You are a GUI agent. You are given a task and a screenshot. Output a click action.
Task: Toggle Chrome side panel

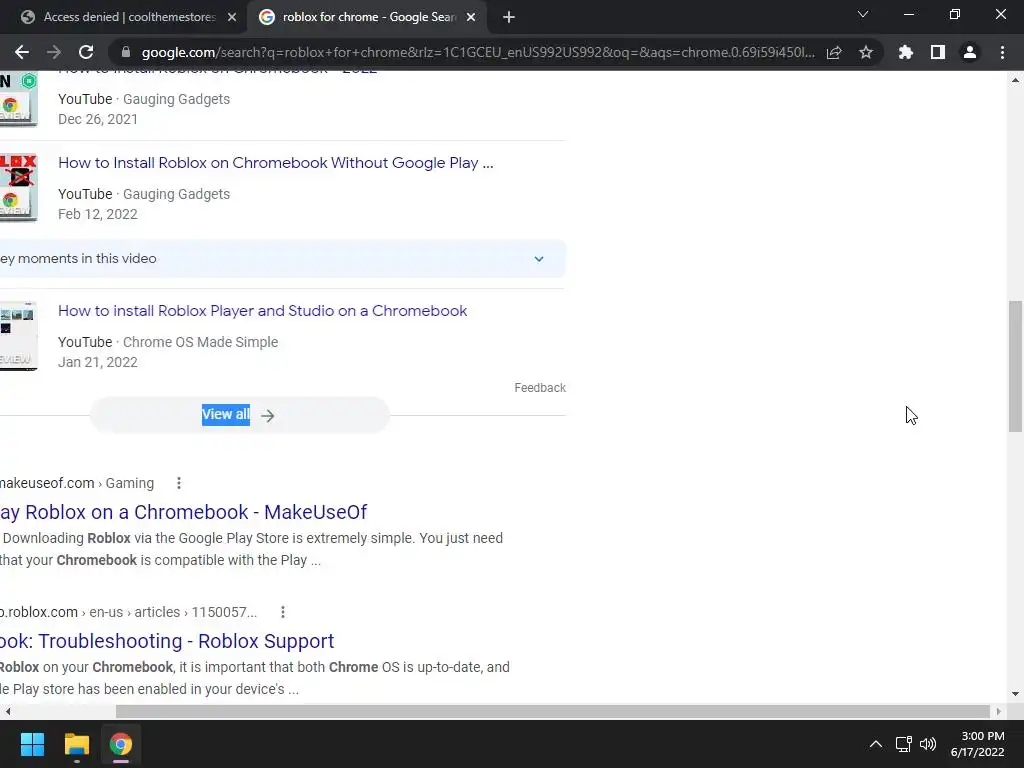[x=938, y=52]
